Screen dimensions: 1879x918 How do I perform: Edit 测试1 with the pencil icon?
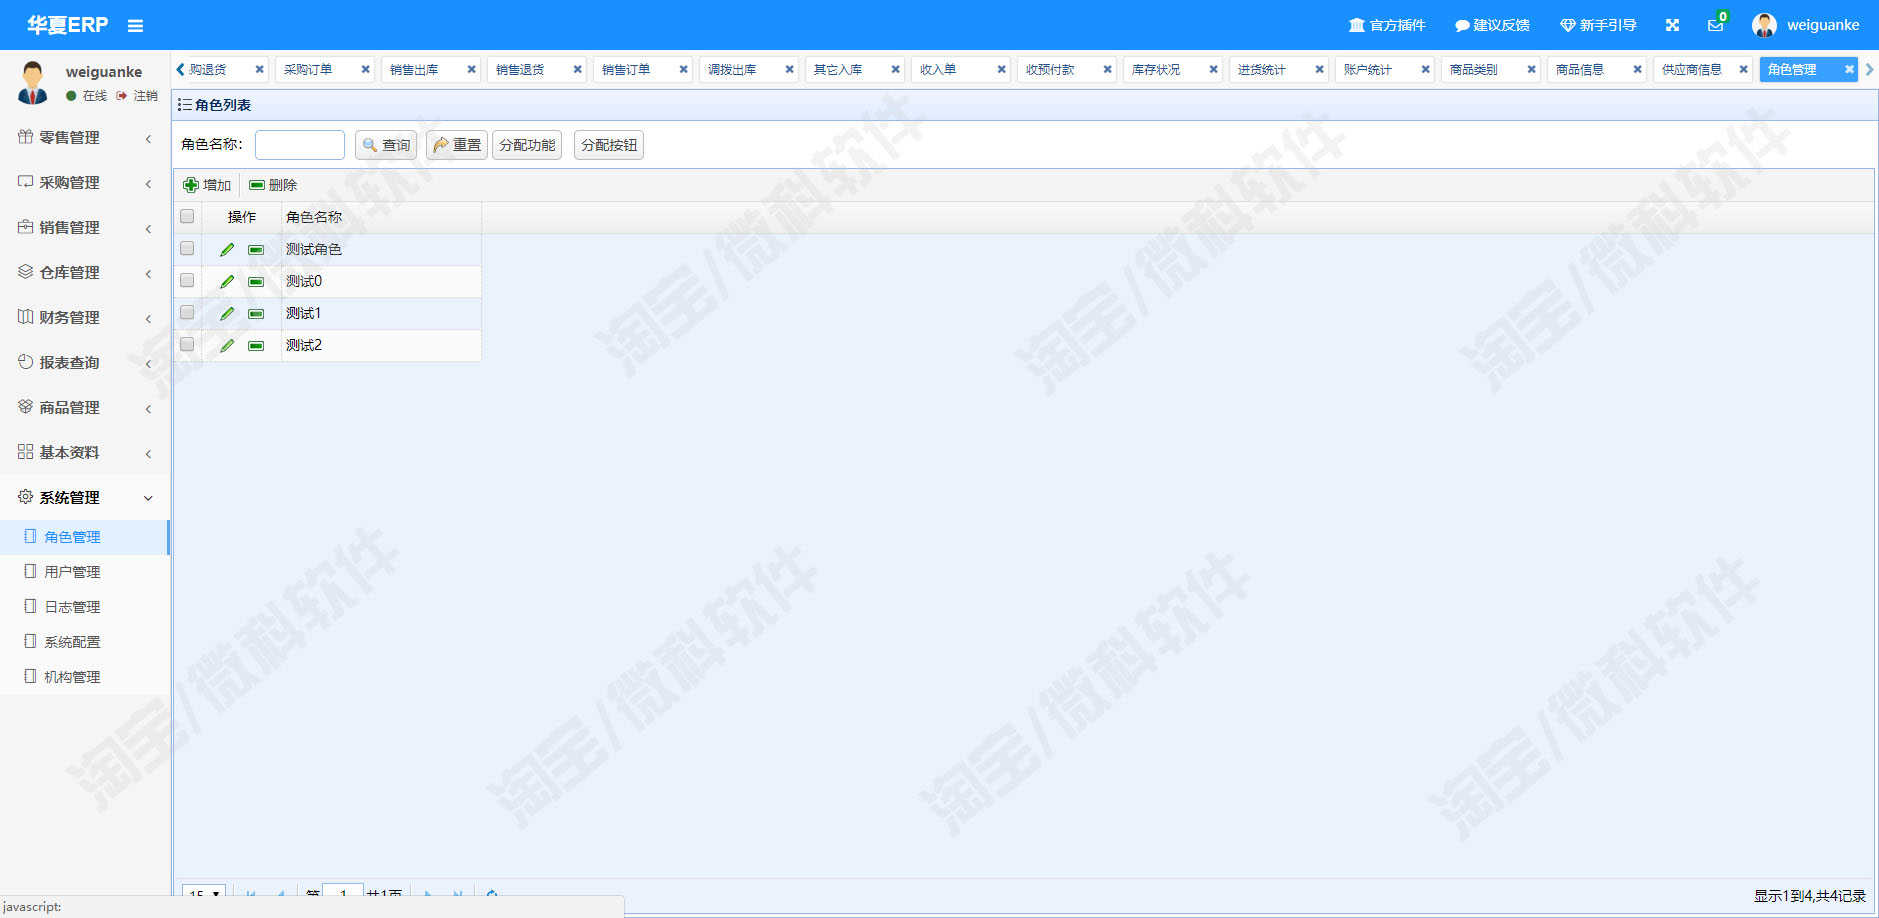(227, 313)
